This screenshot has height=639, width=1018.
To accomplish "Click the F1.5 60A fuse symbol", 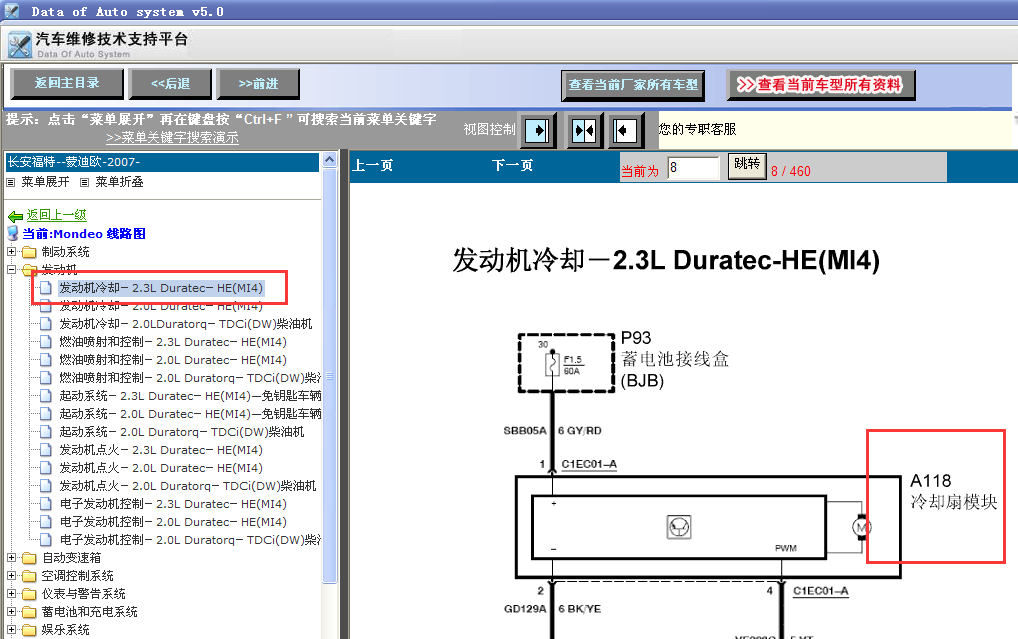I will pyautogui.click(x=553, y=364).
